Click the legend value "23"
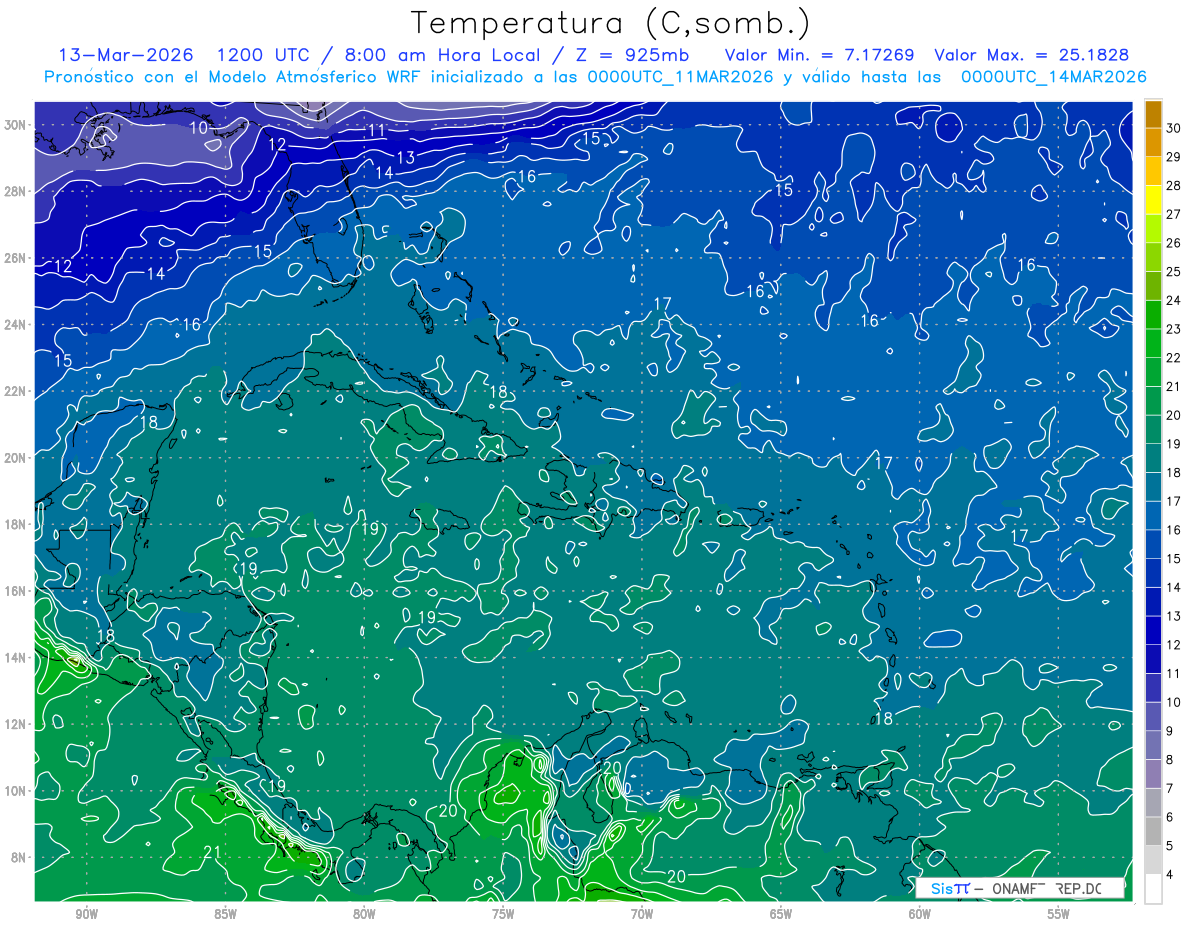Screen dimensions: 1200x927 tap(1174, 329)
